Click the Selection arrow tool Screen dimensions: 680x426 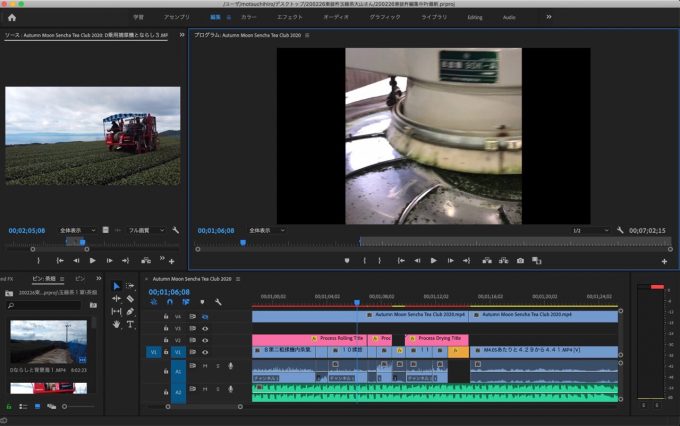pos(116,286)
